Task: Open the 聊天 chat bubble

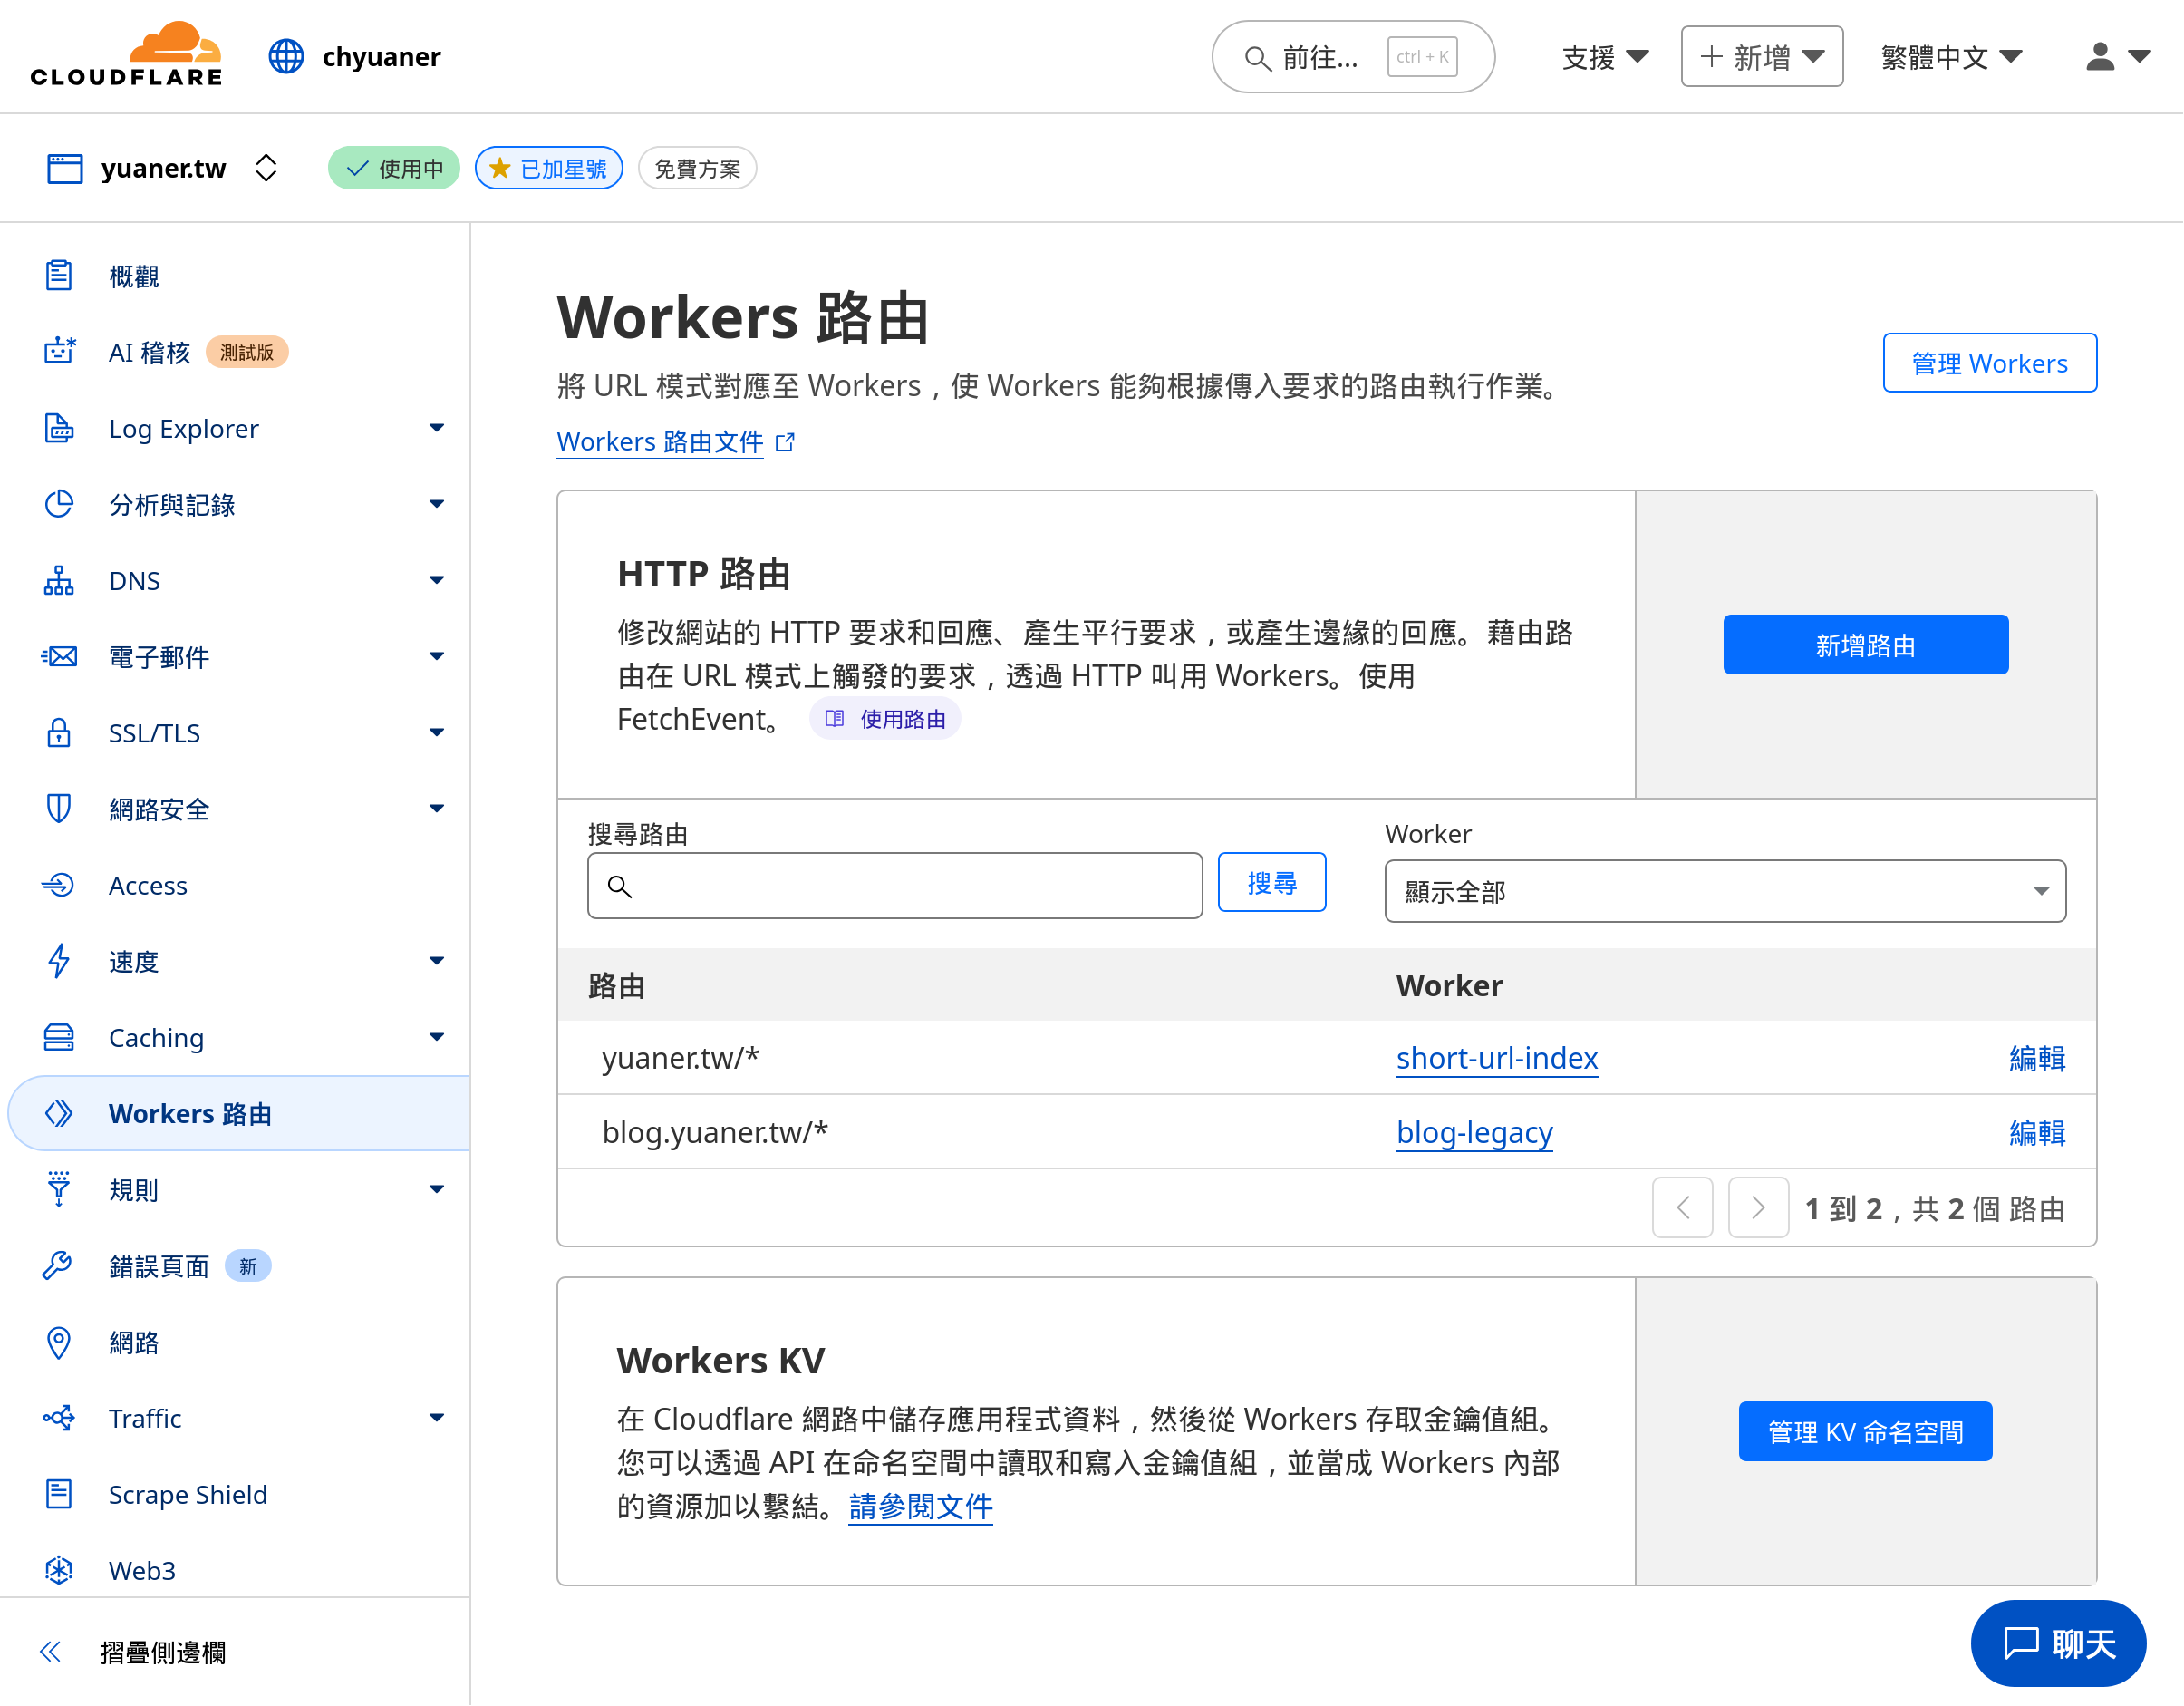Action: point(2058,1644)
